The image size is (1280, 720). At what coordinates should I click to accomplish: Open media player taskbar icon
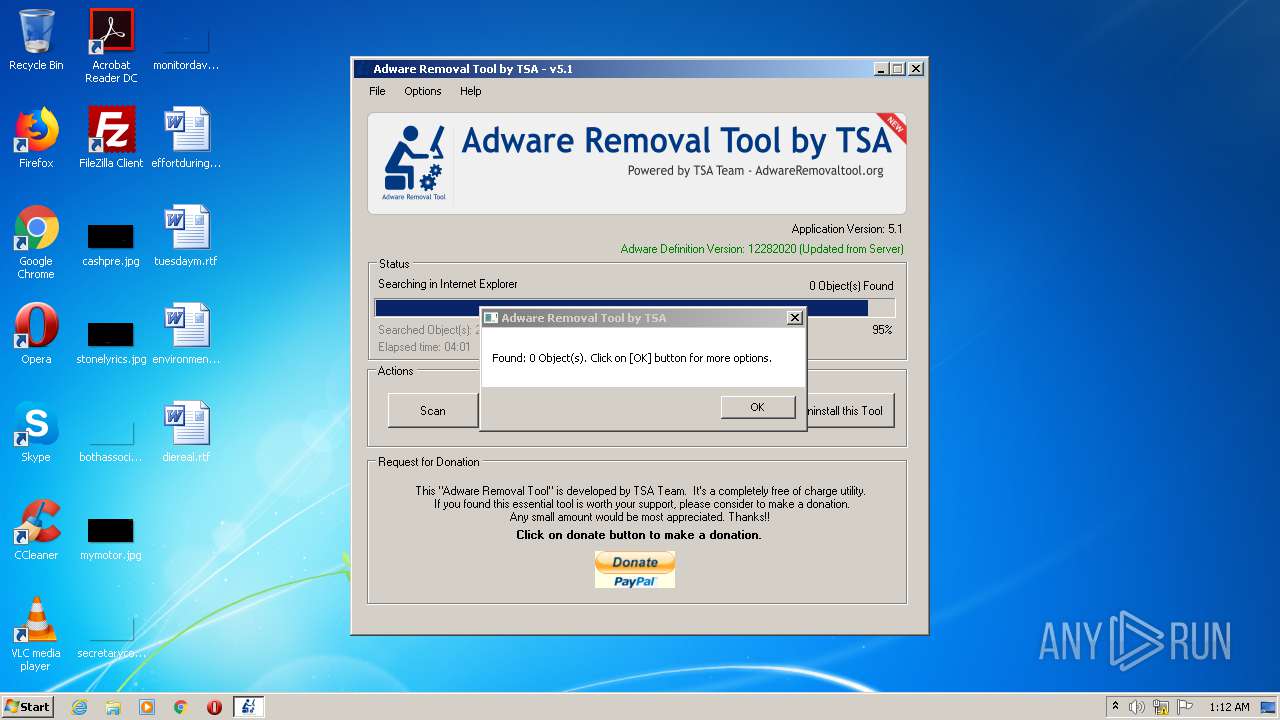click(147, 707)
